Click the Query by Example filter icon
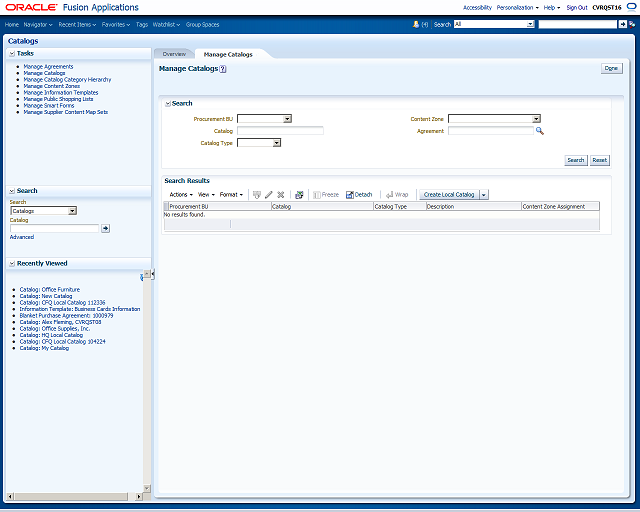 (x=256, y=195)
